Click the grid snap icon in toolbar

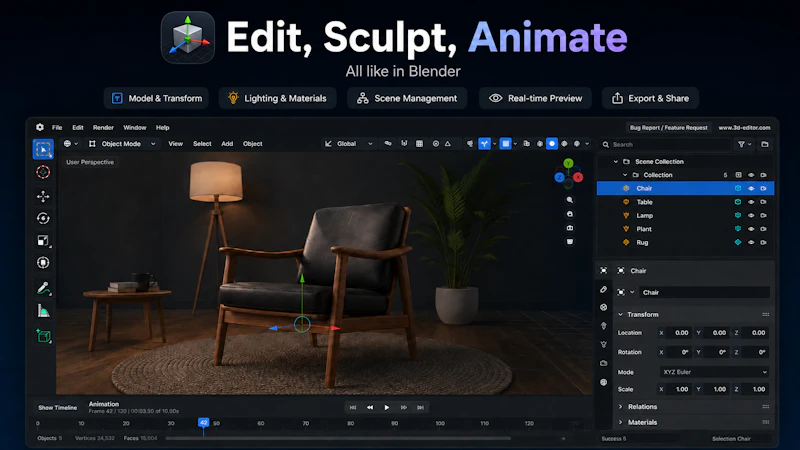419,144
